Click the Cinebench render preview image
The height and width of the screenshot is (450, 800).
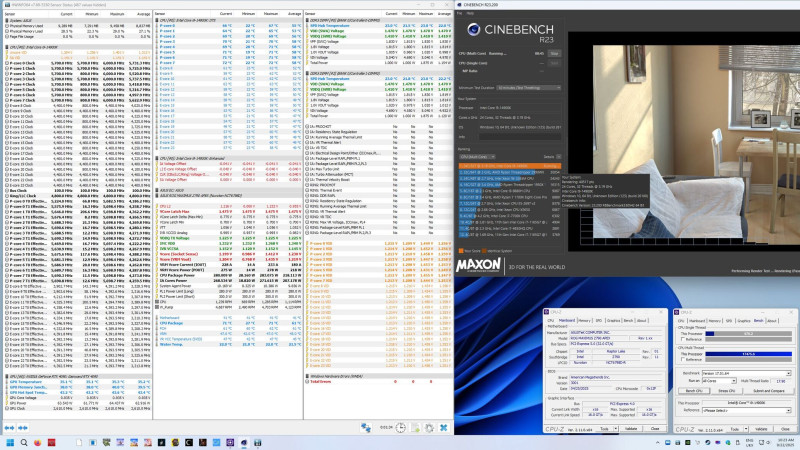point(696,141)
